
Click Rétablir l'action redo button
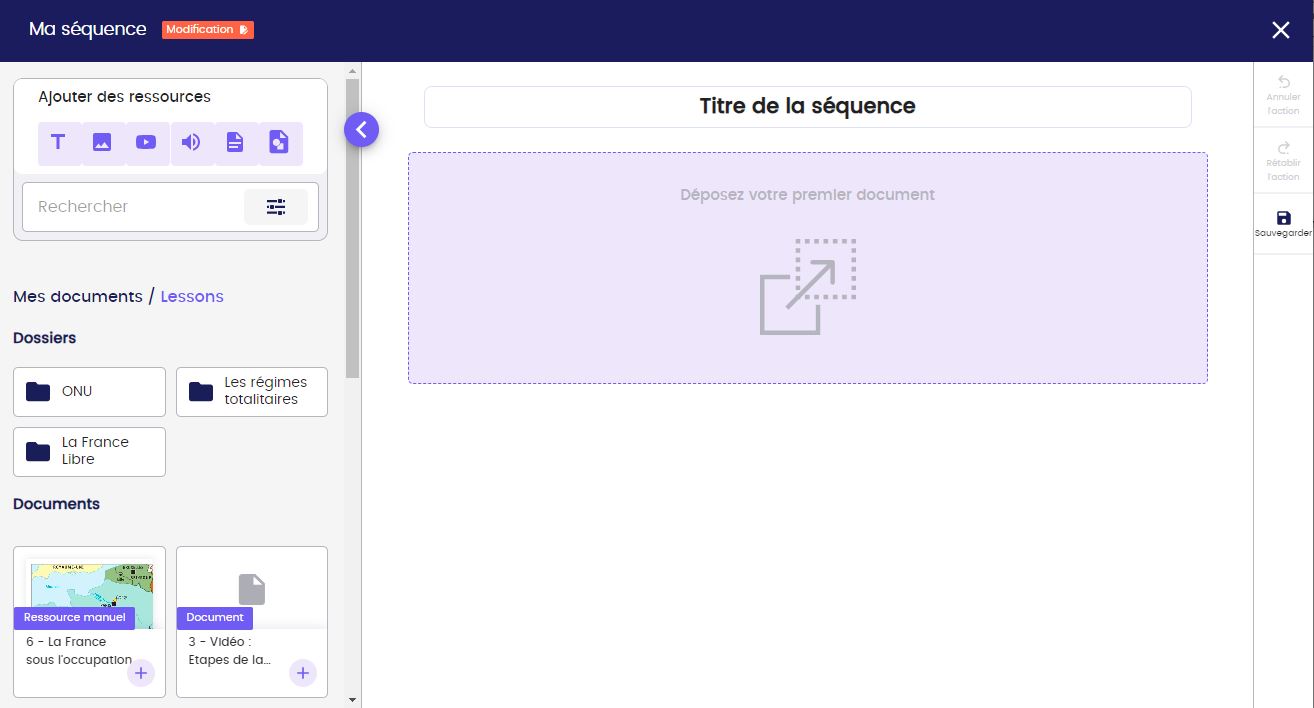(x=1284, y=161)
